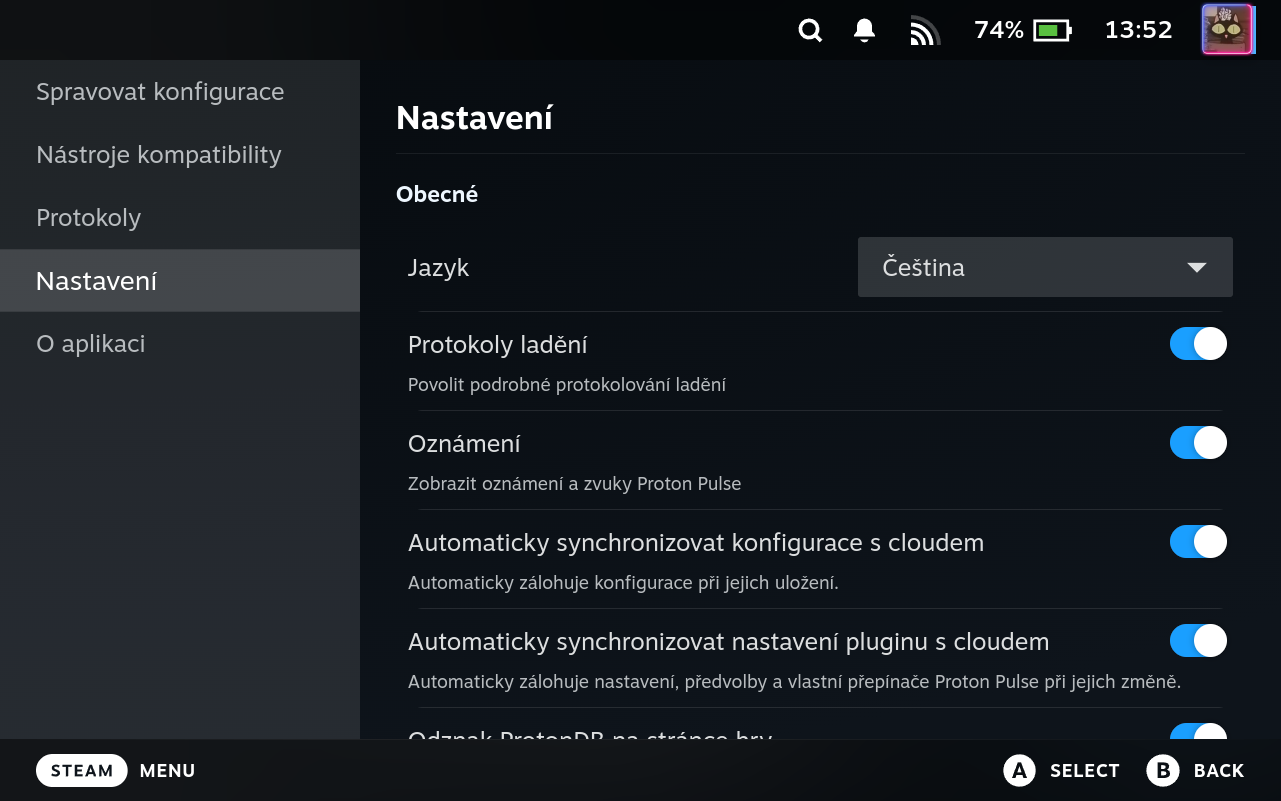Open the notifications bell icon
The image size is (1281, 801).
click(865, 31)
